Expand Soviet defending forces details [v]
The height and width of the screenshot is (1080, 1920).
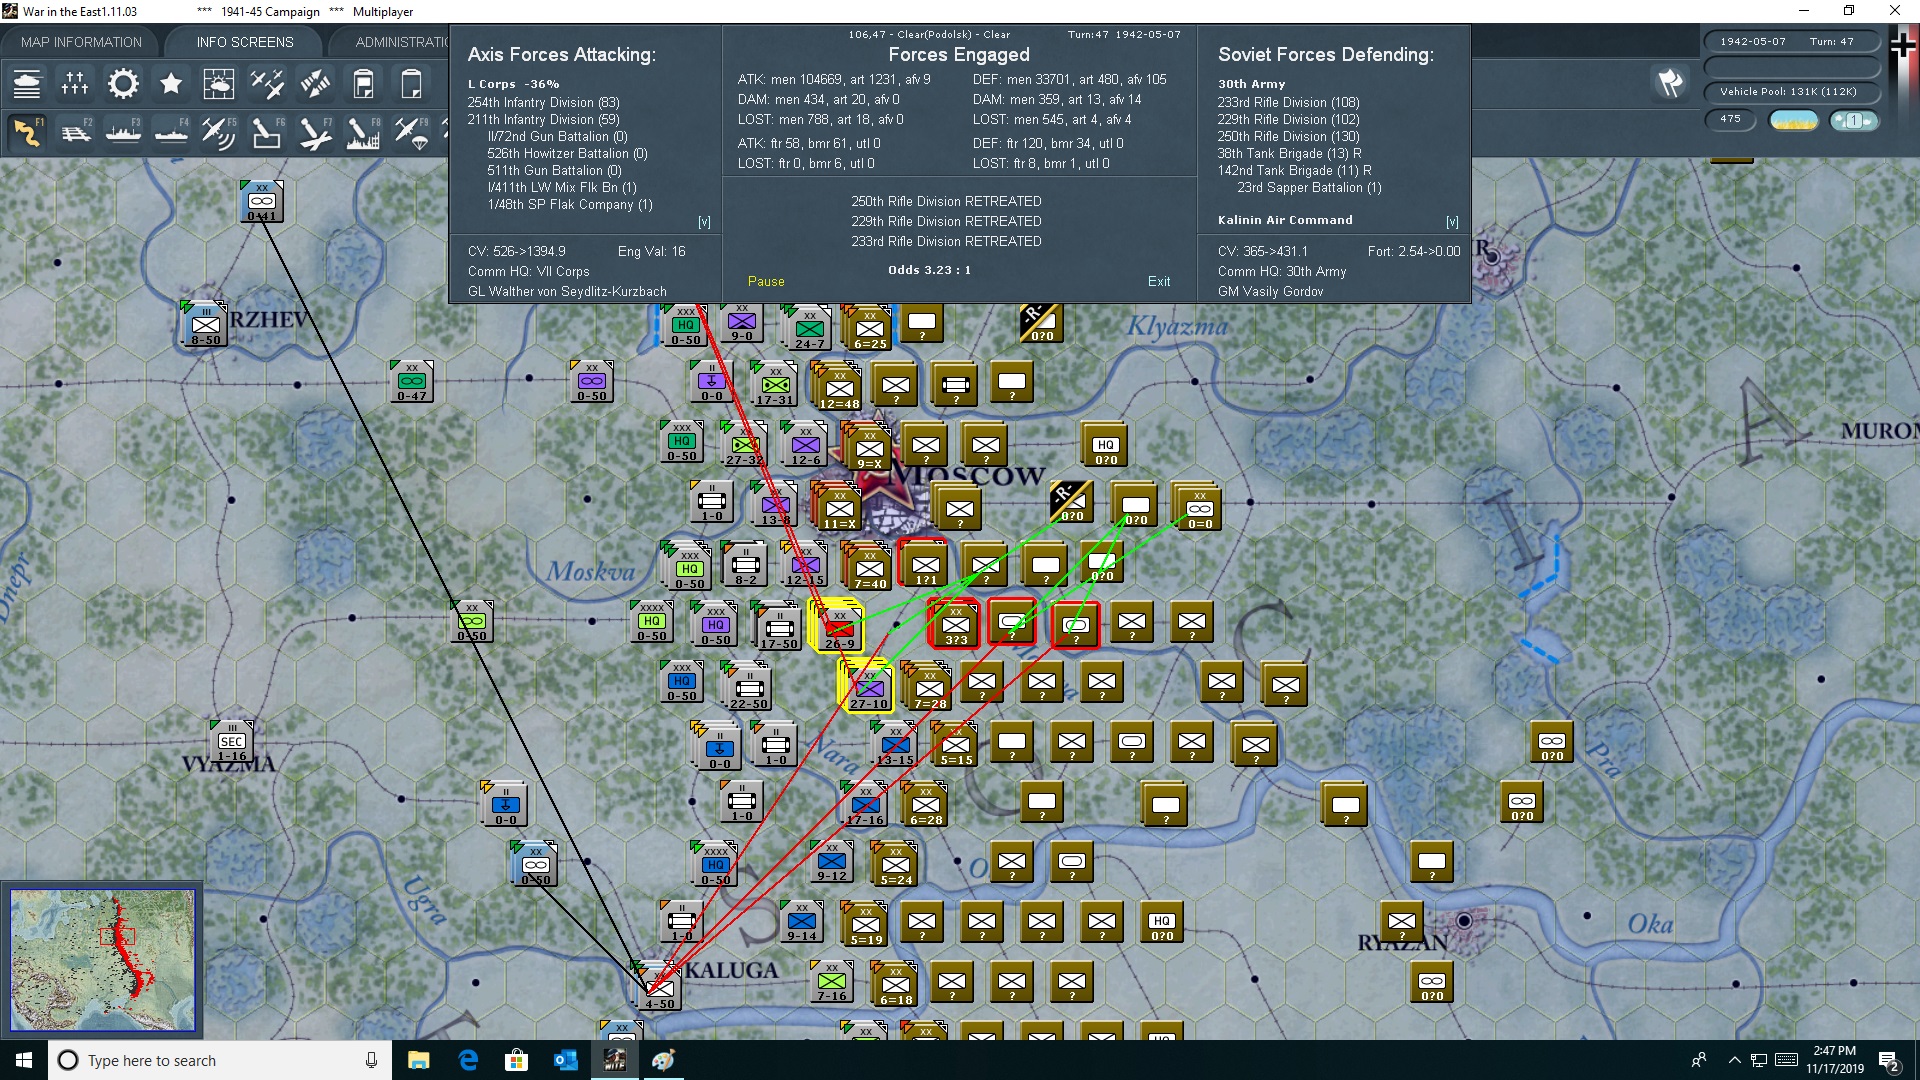click(1452, 222)
